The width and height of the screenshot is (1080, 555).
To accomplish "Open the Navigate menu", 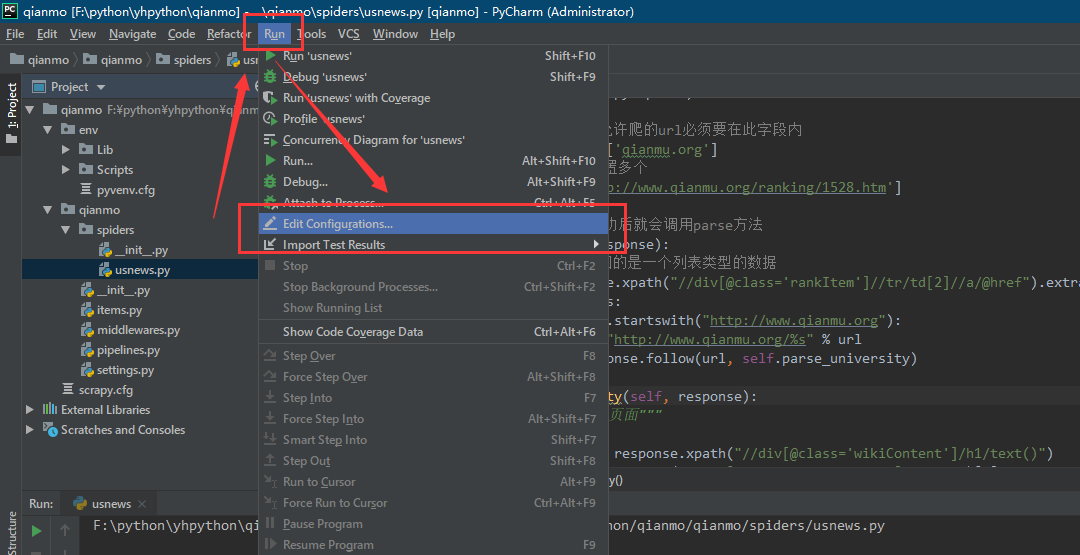I will 132,34.
